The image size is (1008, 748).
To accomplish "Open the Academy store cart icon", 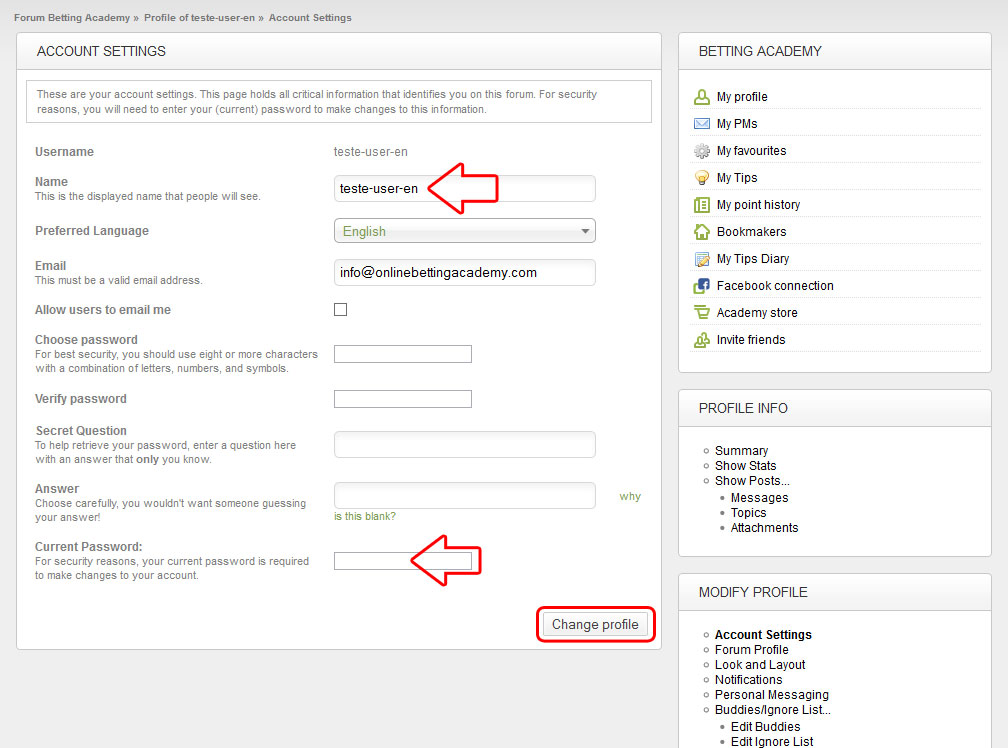I will (702, 313).
